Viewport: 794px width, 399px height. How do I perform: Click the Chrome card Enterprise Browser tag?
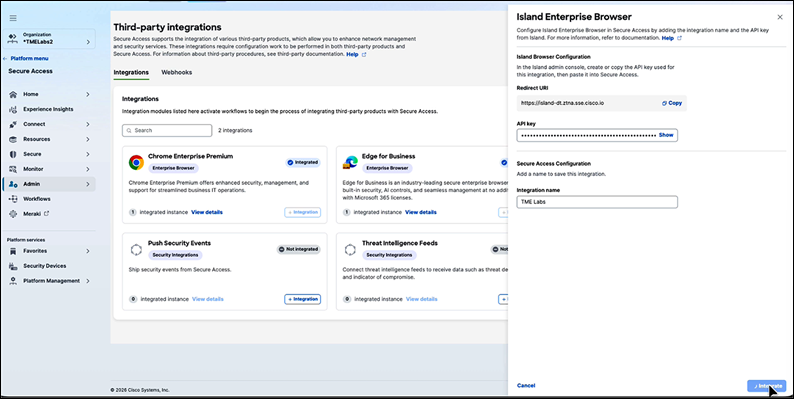[x=174, y=168]
